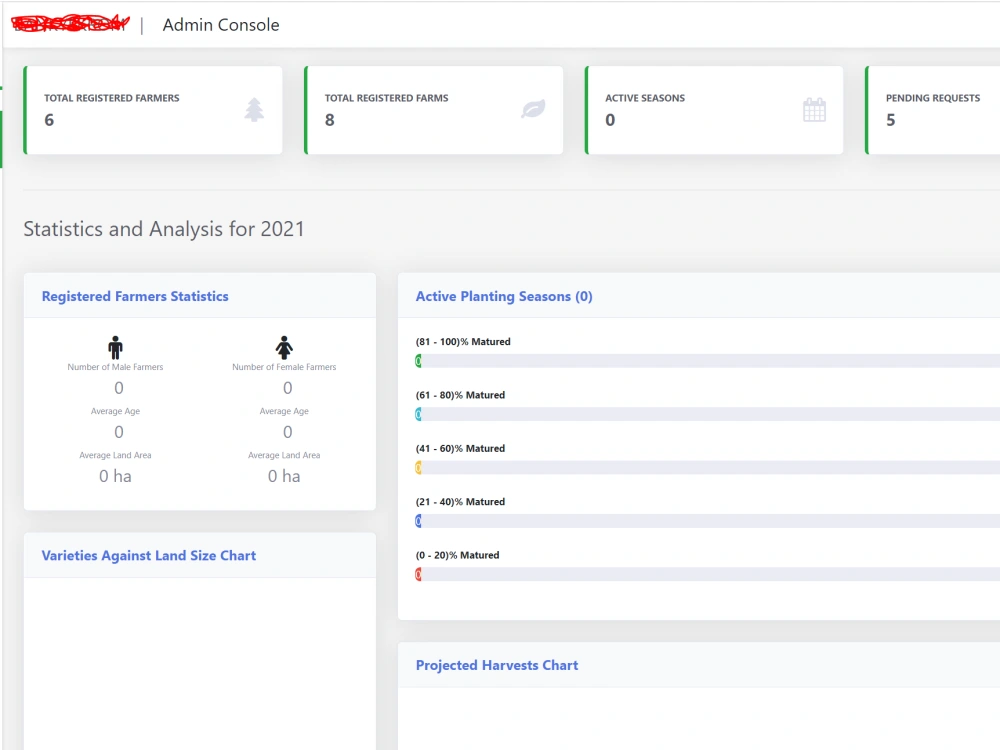The height and width of the screenshot is (750, 1000).
Task: Open the Projected Harvests Chart panel header
Action: tap(497, 665)
